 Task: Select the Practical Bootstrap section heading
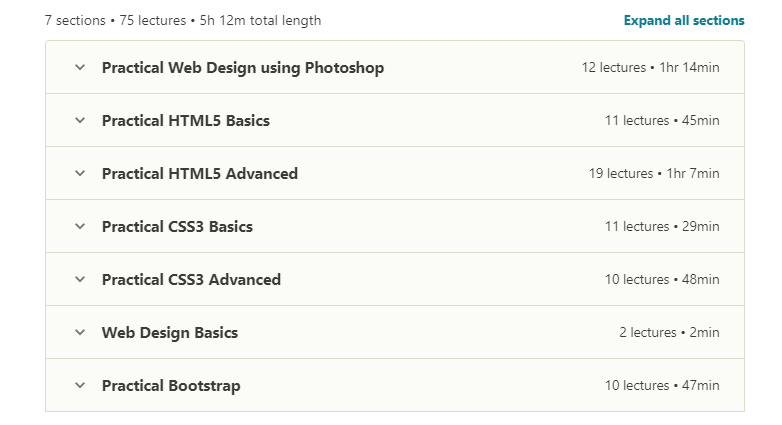coord(171,386)
